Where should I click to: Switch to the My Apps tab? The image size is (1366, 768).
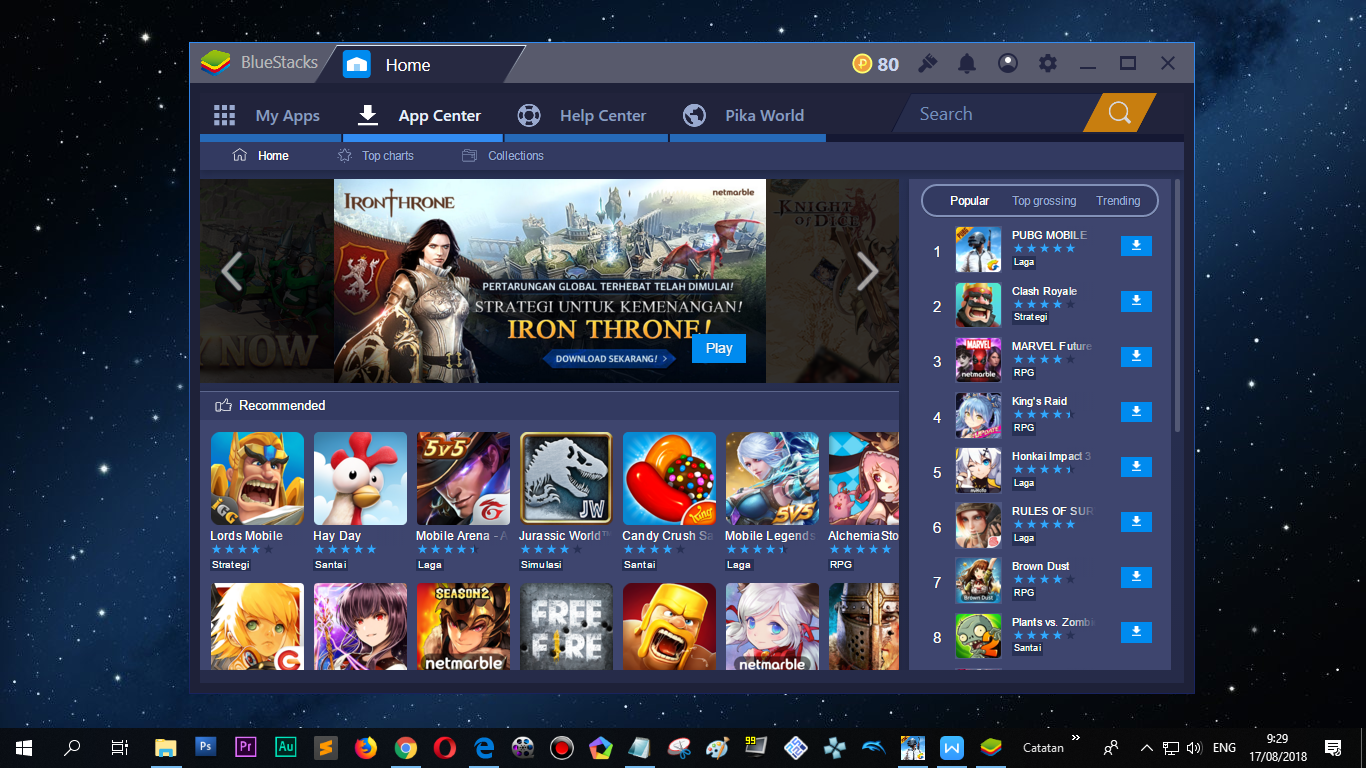(x=267, y=115)
